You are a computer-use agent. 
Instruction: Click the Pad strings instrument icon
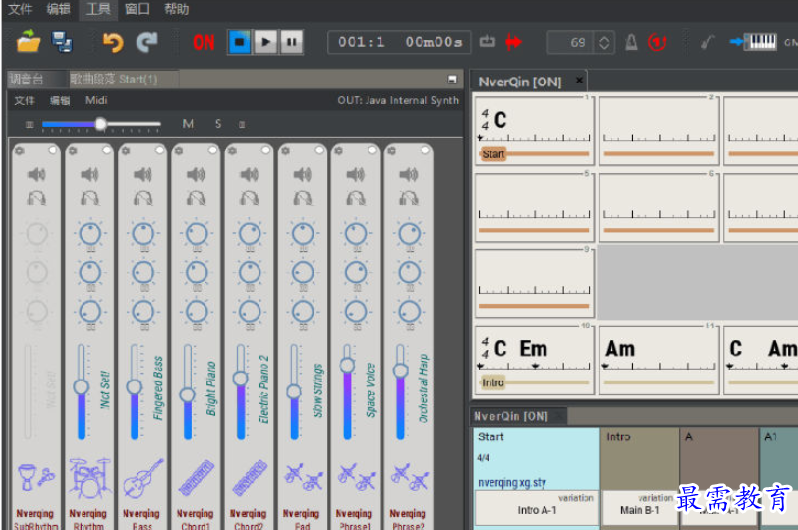[303, 478]
